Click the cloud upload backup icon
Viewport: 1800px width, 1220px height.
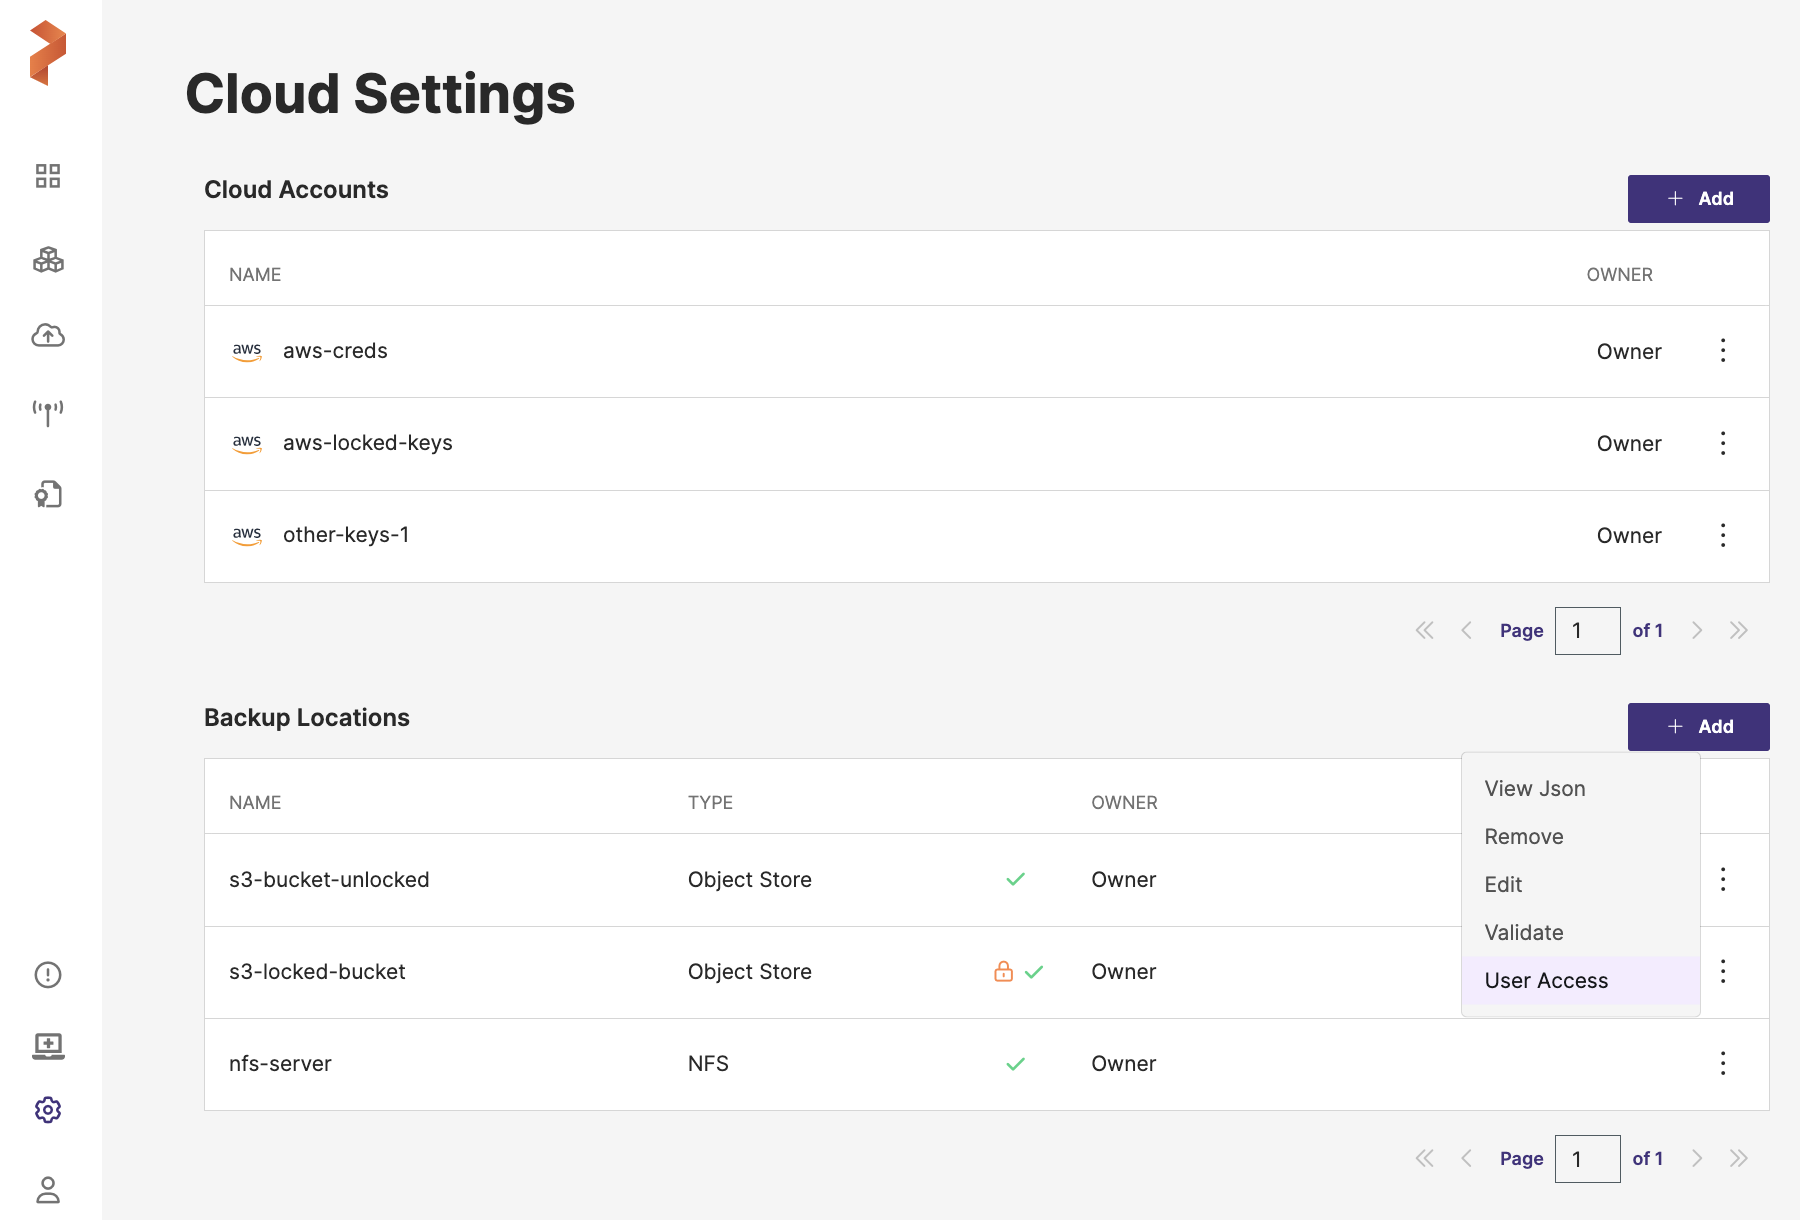(48, 336)
